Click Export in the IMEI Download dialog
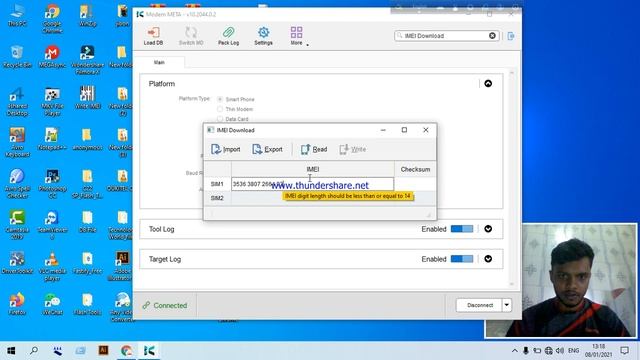Screen dimensions: 640x360 pyautogui.click(x=267, y=149)
